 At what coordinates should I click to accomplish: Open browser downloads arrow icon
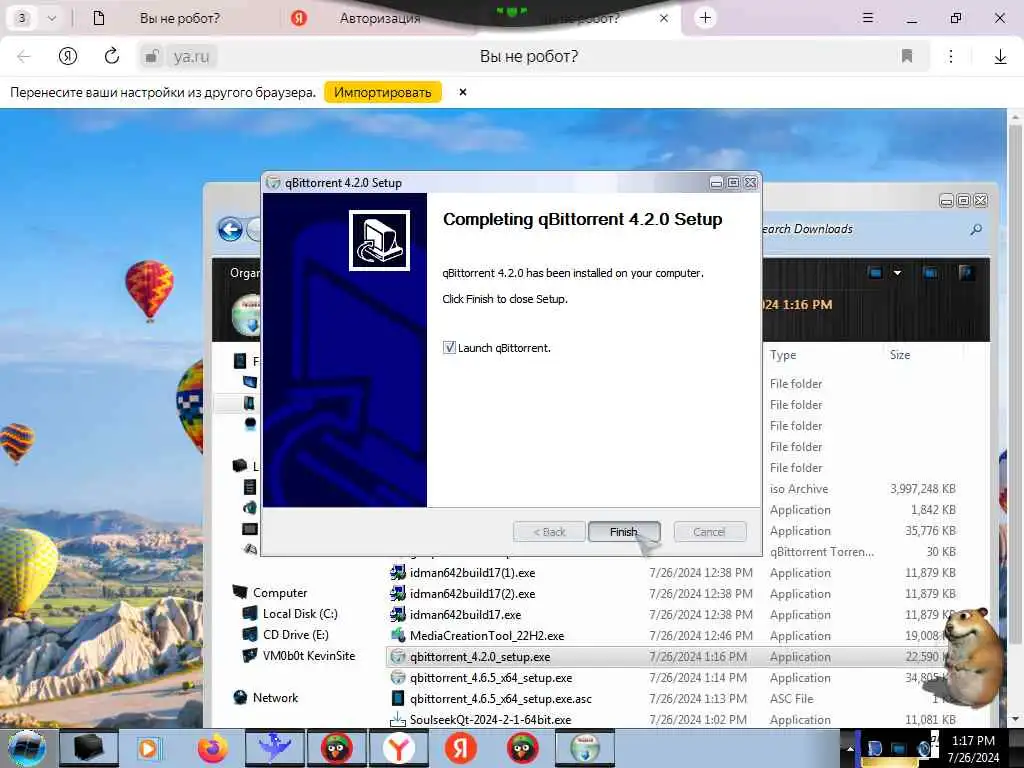[1000, 57]
